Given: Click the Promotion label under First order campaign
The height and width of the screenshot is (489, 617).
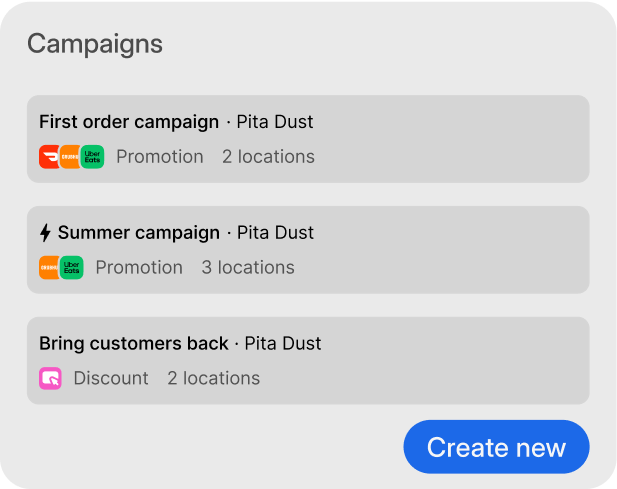Looking at the screenshot, I should [x=160, y=157].
